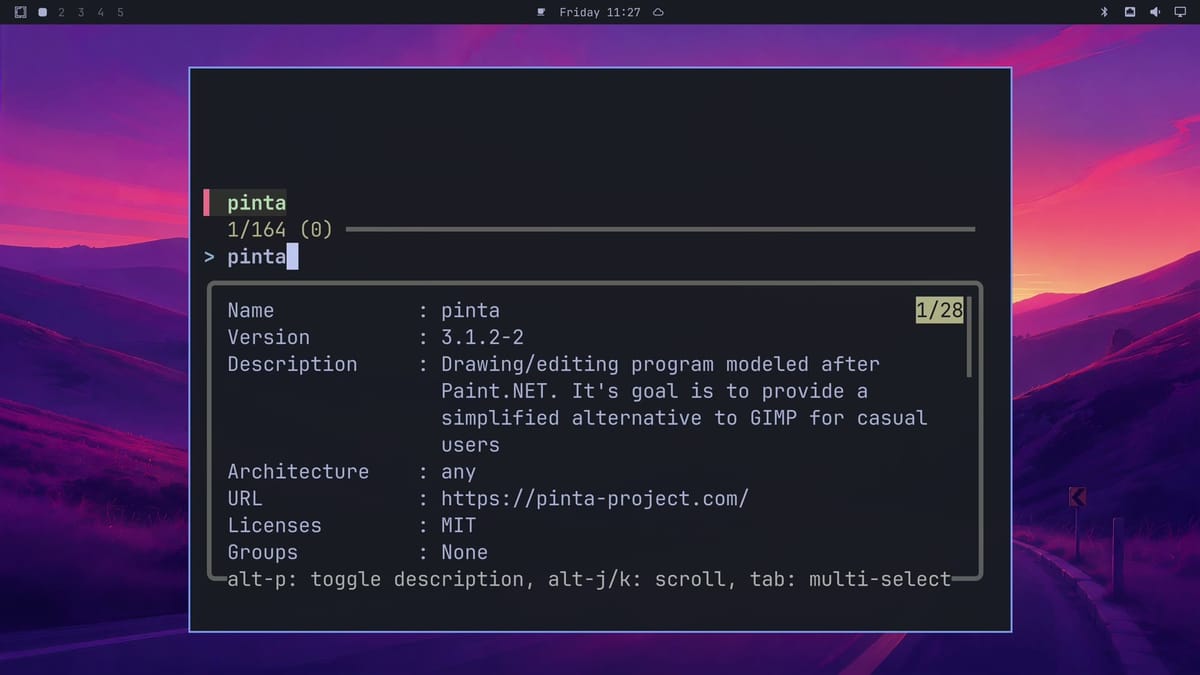Click the monitor display icon in tray
The width and height of the screenshot is (1200, 675).
[1179, 12]
